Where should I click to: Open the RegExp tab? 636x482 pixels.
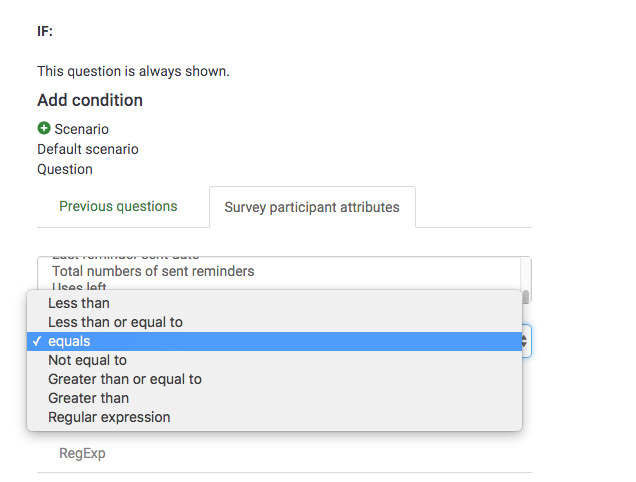coord(82,453)
